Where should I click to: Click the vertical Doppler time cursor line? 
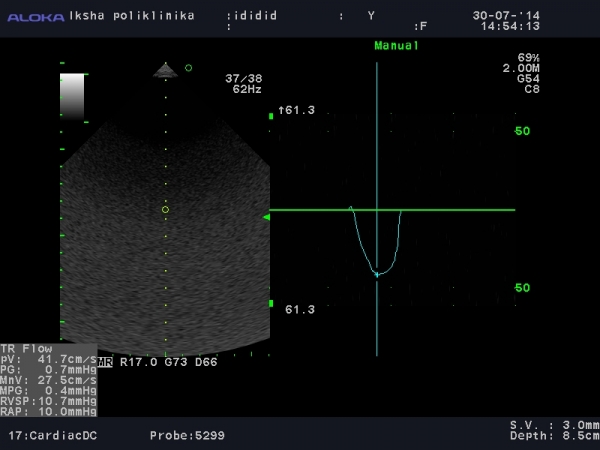point(377,150)
